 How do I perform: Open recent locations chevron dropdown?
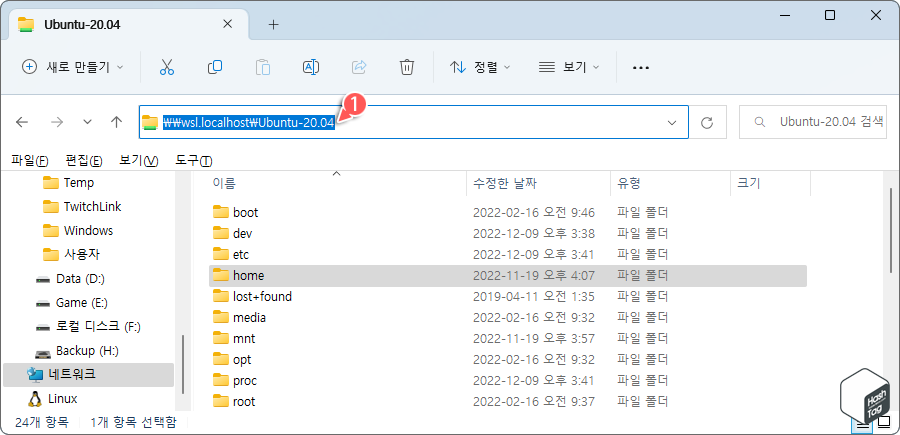point(87,122)
